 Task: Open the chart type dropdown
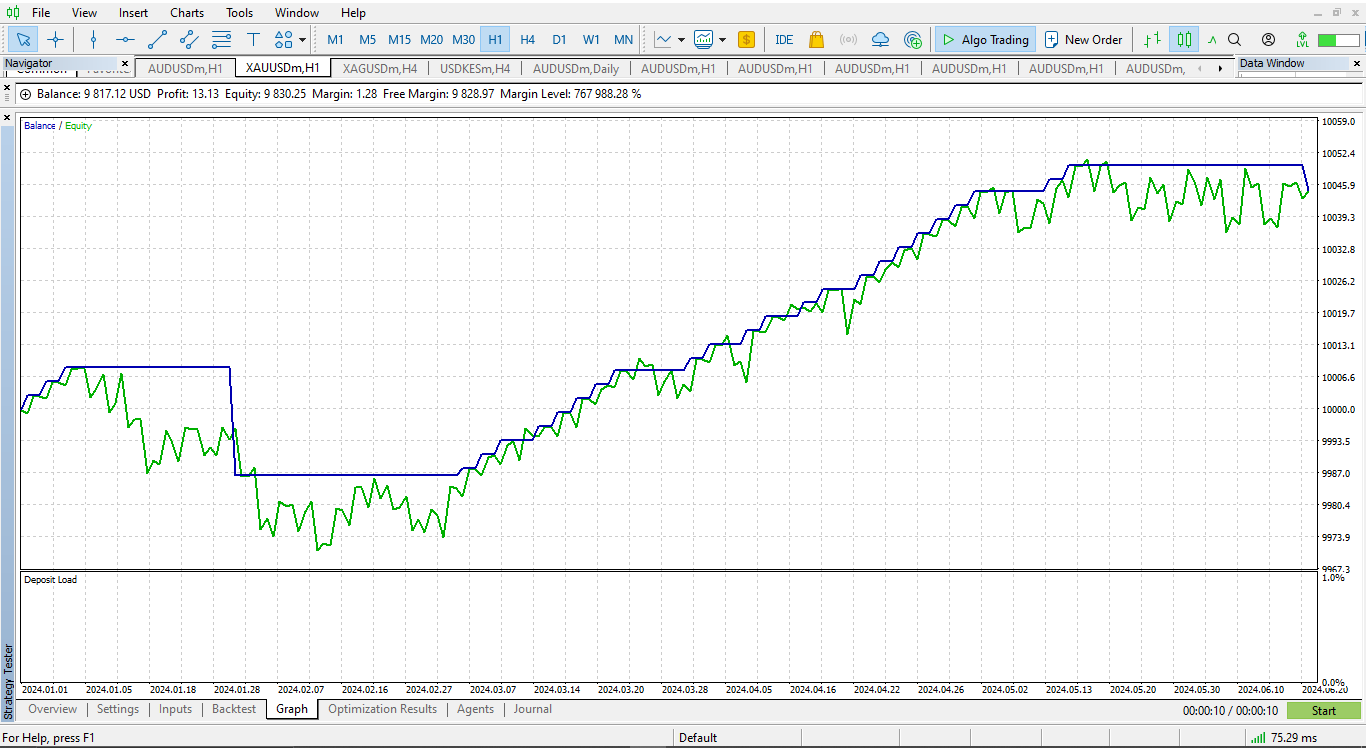point(682,39)
